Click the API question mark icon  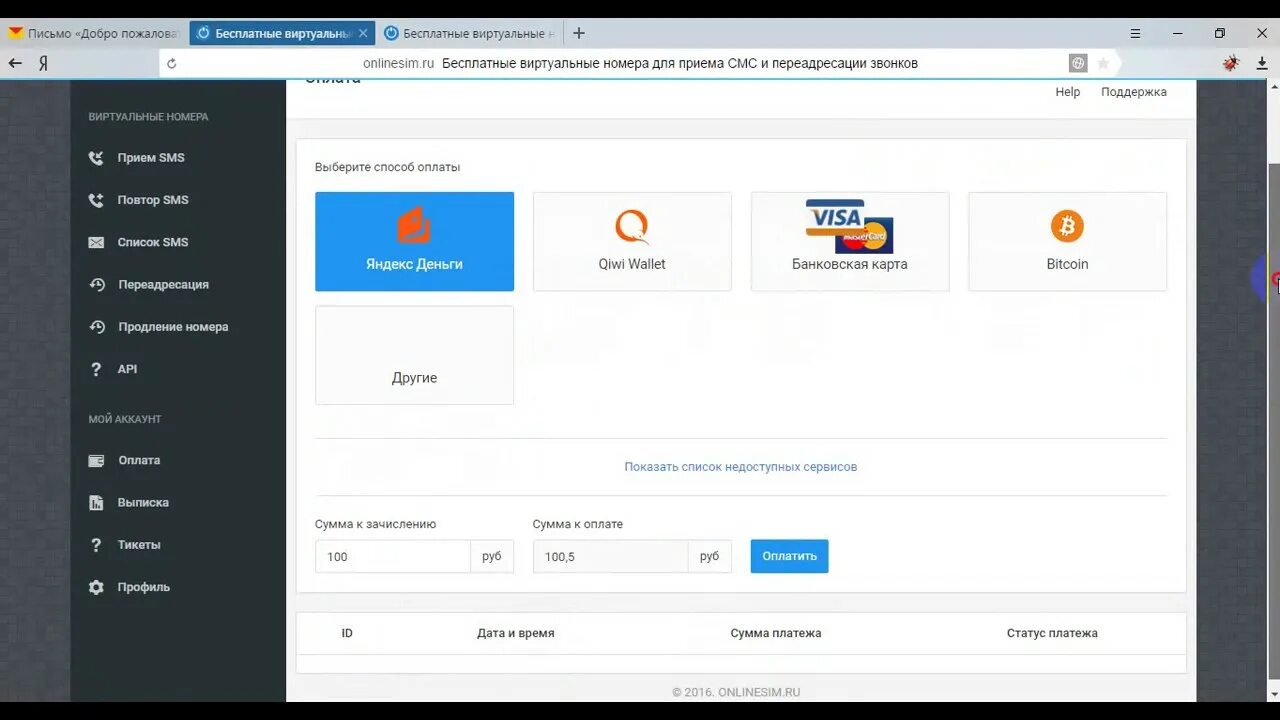pos(96,369)
